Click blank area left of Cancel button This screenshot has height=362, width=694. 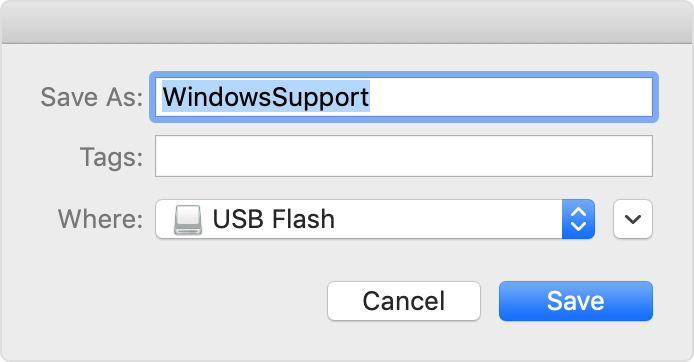pos(177,301)
